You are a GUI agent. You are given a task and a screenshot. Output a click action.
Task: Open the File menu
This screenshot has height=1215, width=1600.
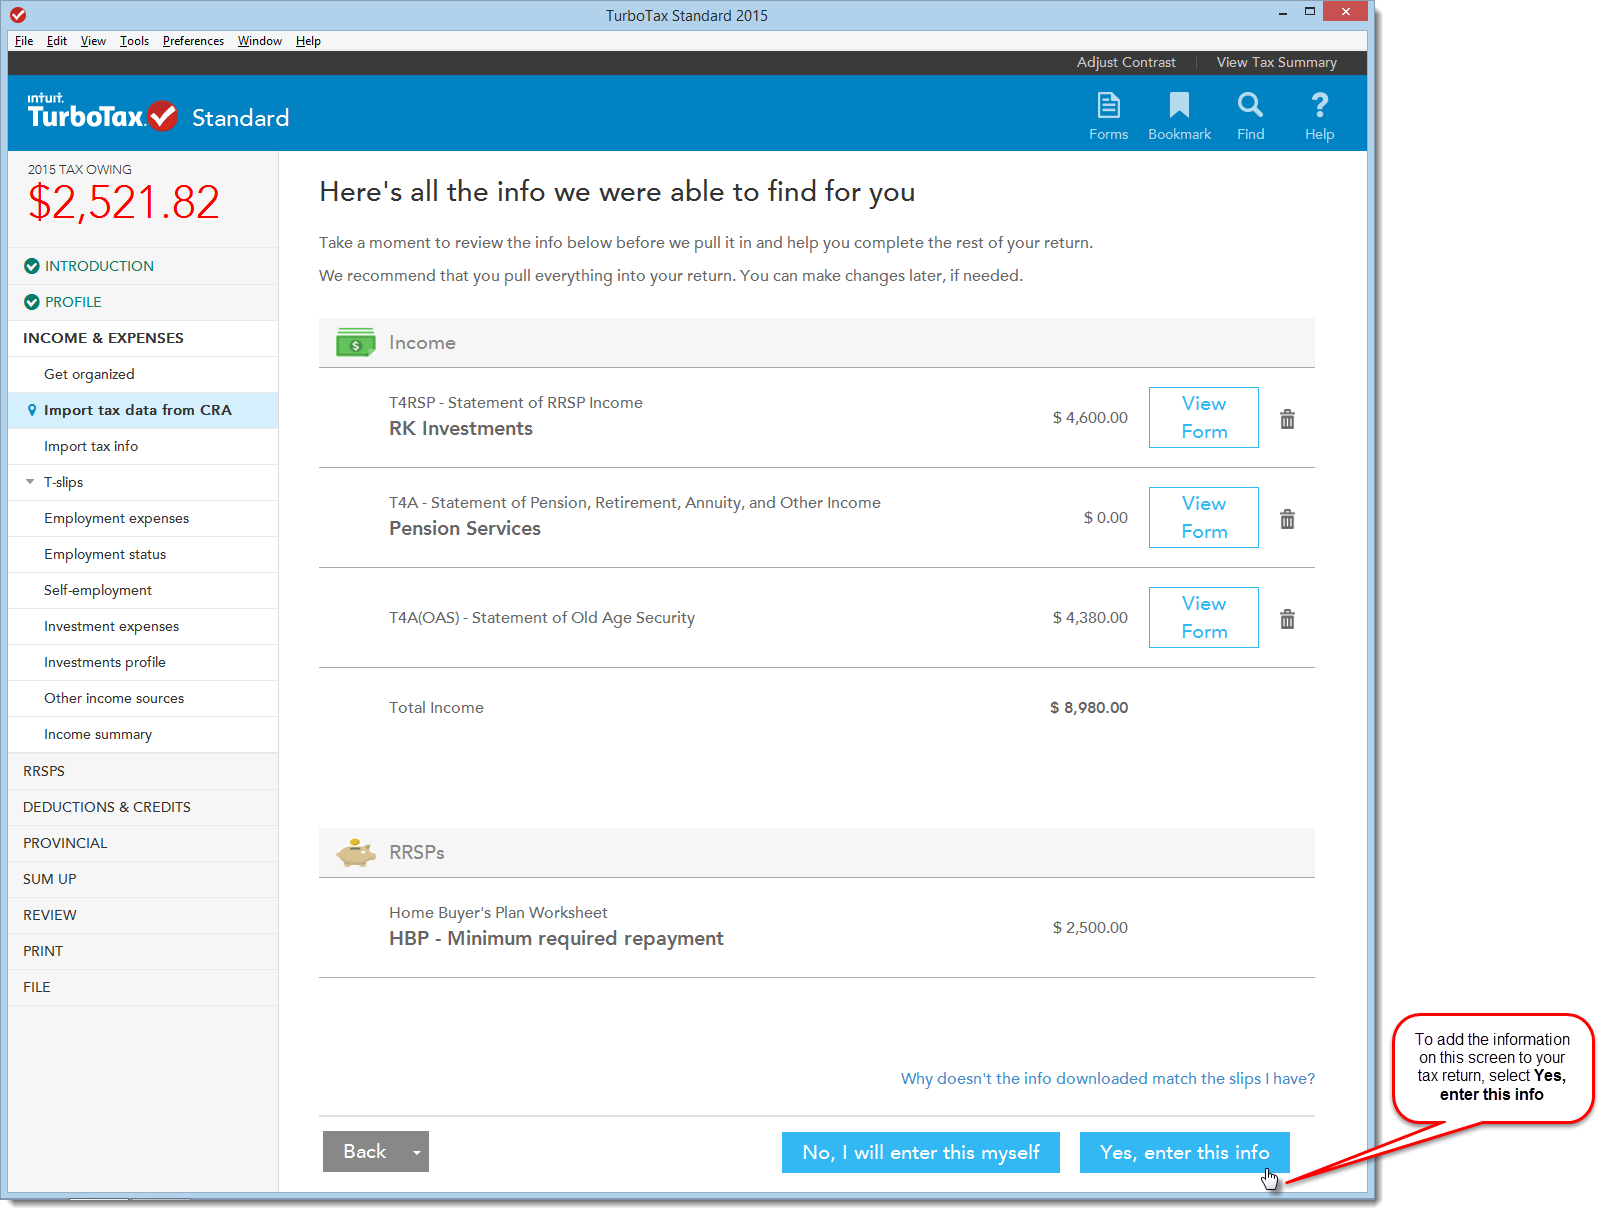pos(24,41)
